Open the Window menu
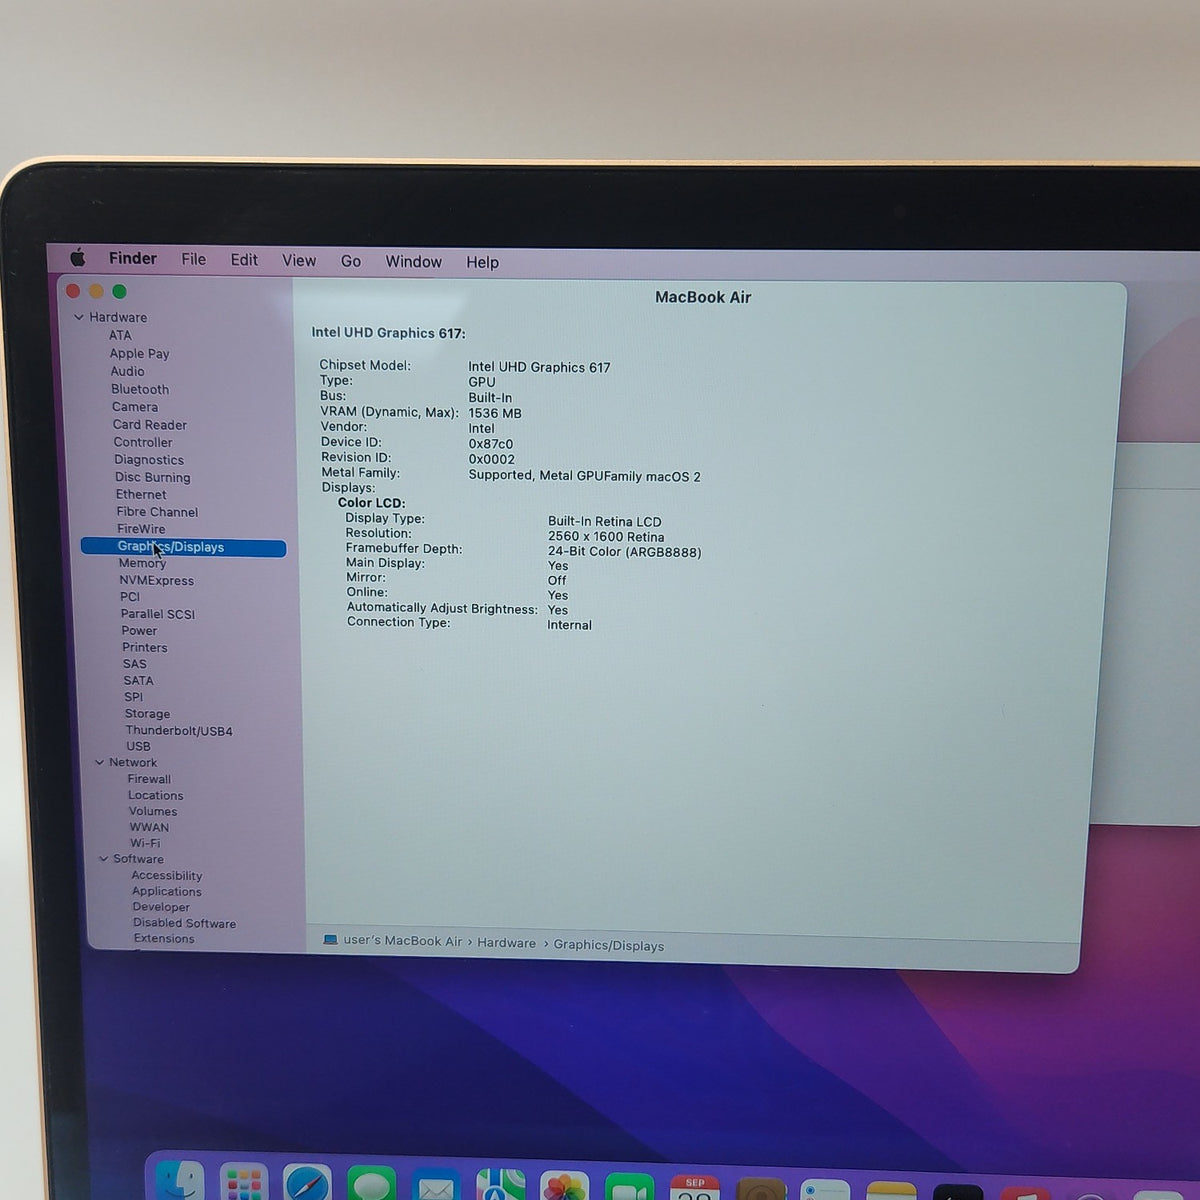Screen dimensions: 1200x1200 [414, 261]
